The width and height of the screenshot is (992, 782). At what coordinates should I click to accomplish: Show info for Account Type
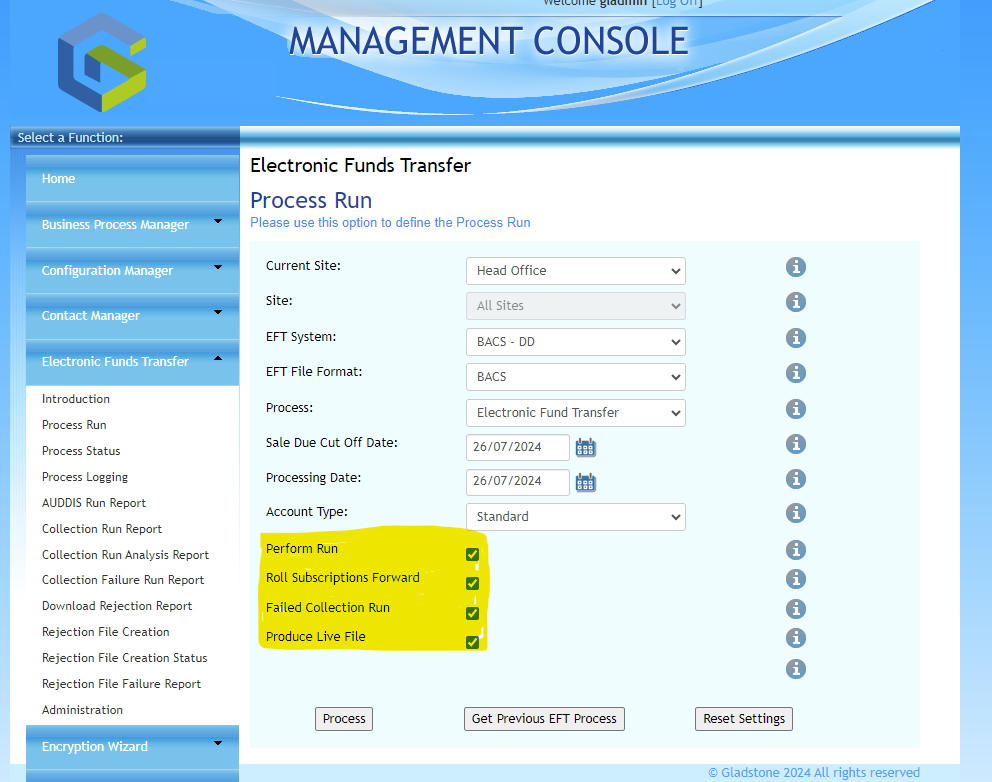click(x=796, y=512)
